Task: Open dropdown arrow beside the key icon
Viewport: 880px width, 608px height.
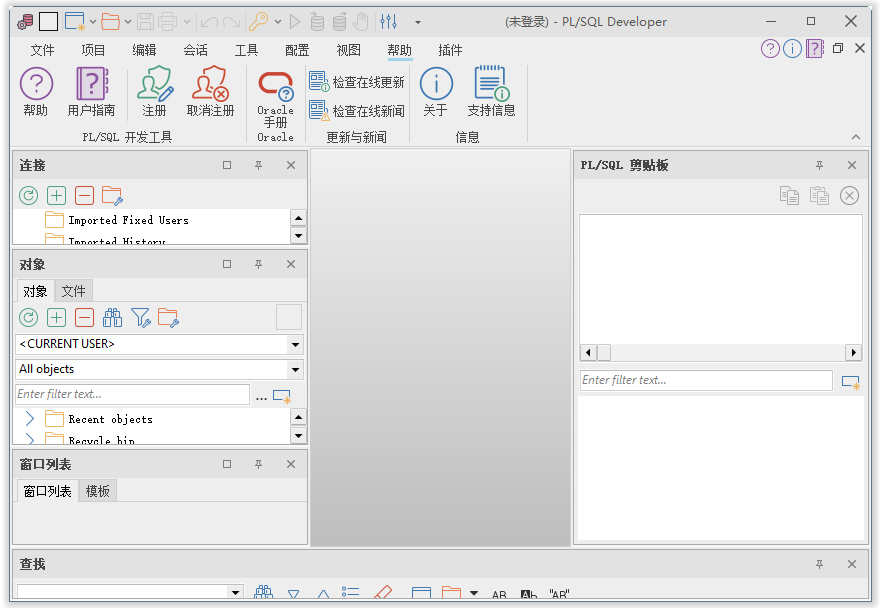Action: (x=278, y=22)
